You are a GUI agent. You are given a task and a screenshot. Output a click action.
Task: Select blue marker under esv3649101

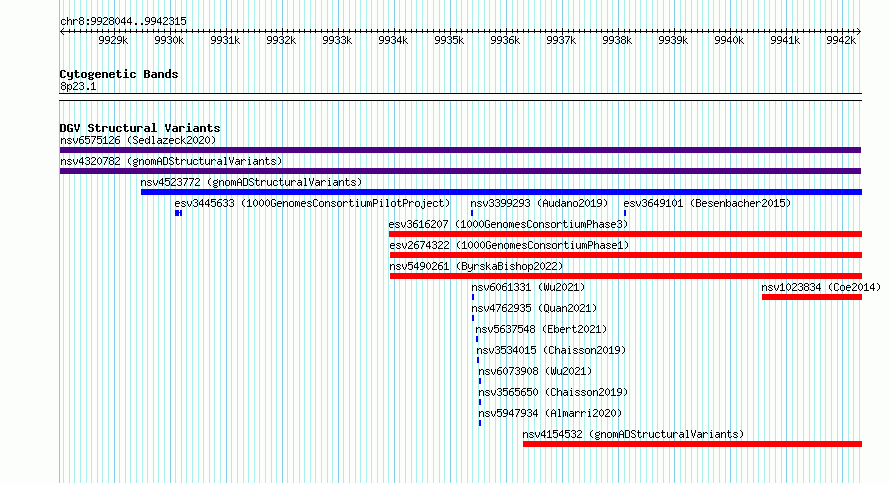click(x=625, y=213)
